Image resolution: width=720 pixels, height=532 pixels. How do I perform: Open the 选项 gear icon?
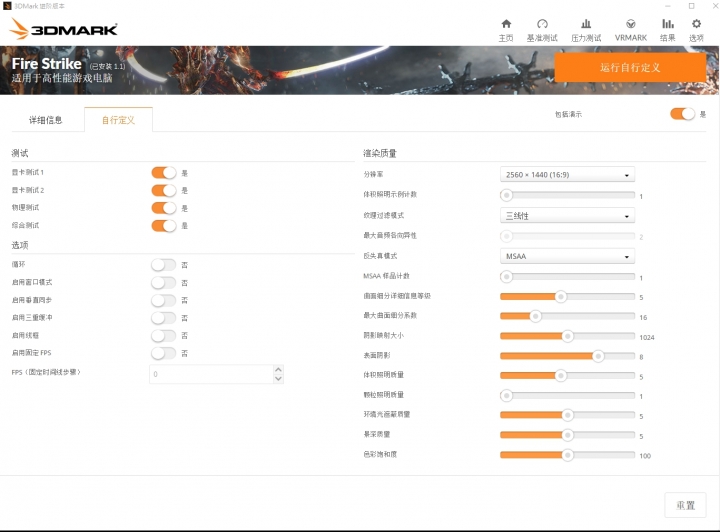(x=696, y=24)
